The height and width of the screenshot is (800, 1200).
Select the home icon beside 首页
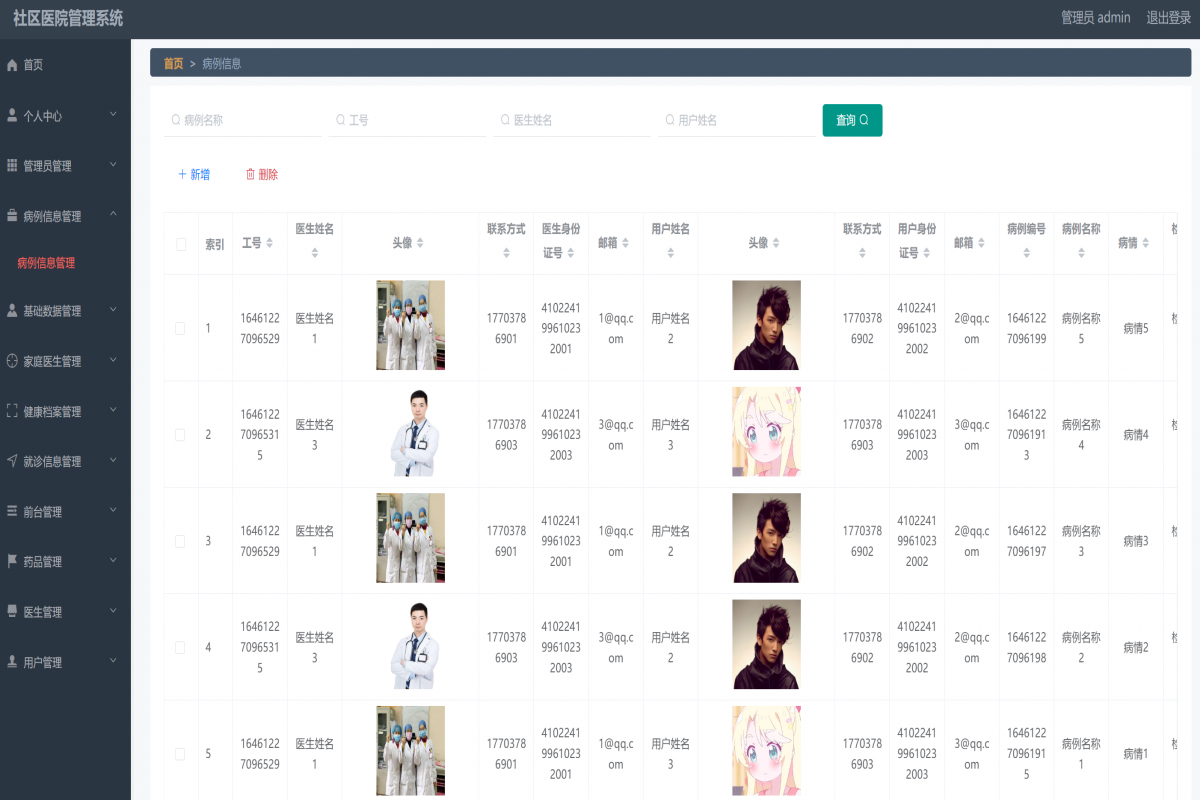pyautogui.click(x=14, y=64)
